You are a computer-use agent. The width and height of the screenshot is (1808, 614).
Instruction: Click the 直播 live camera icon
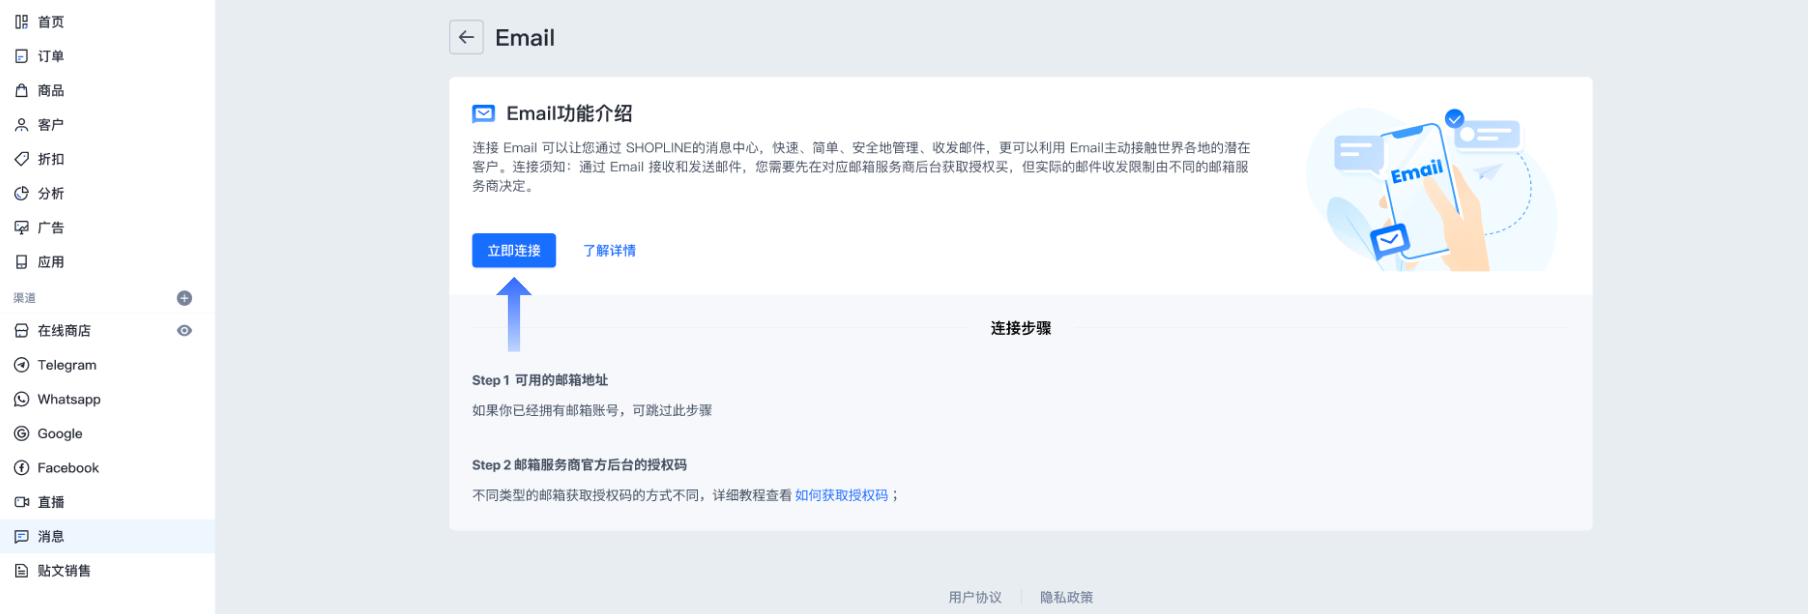tap(21, 502)
